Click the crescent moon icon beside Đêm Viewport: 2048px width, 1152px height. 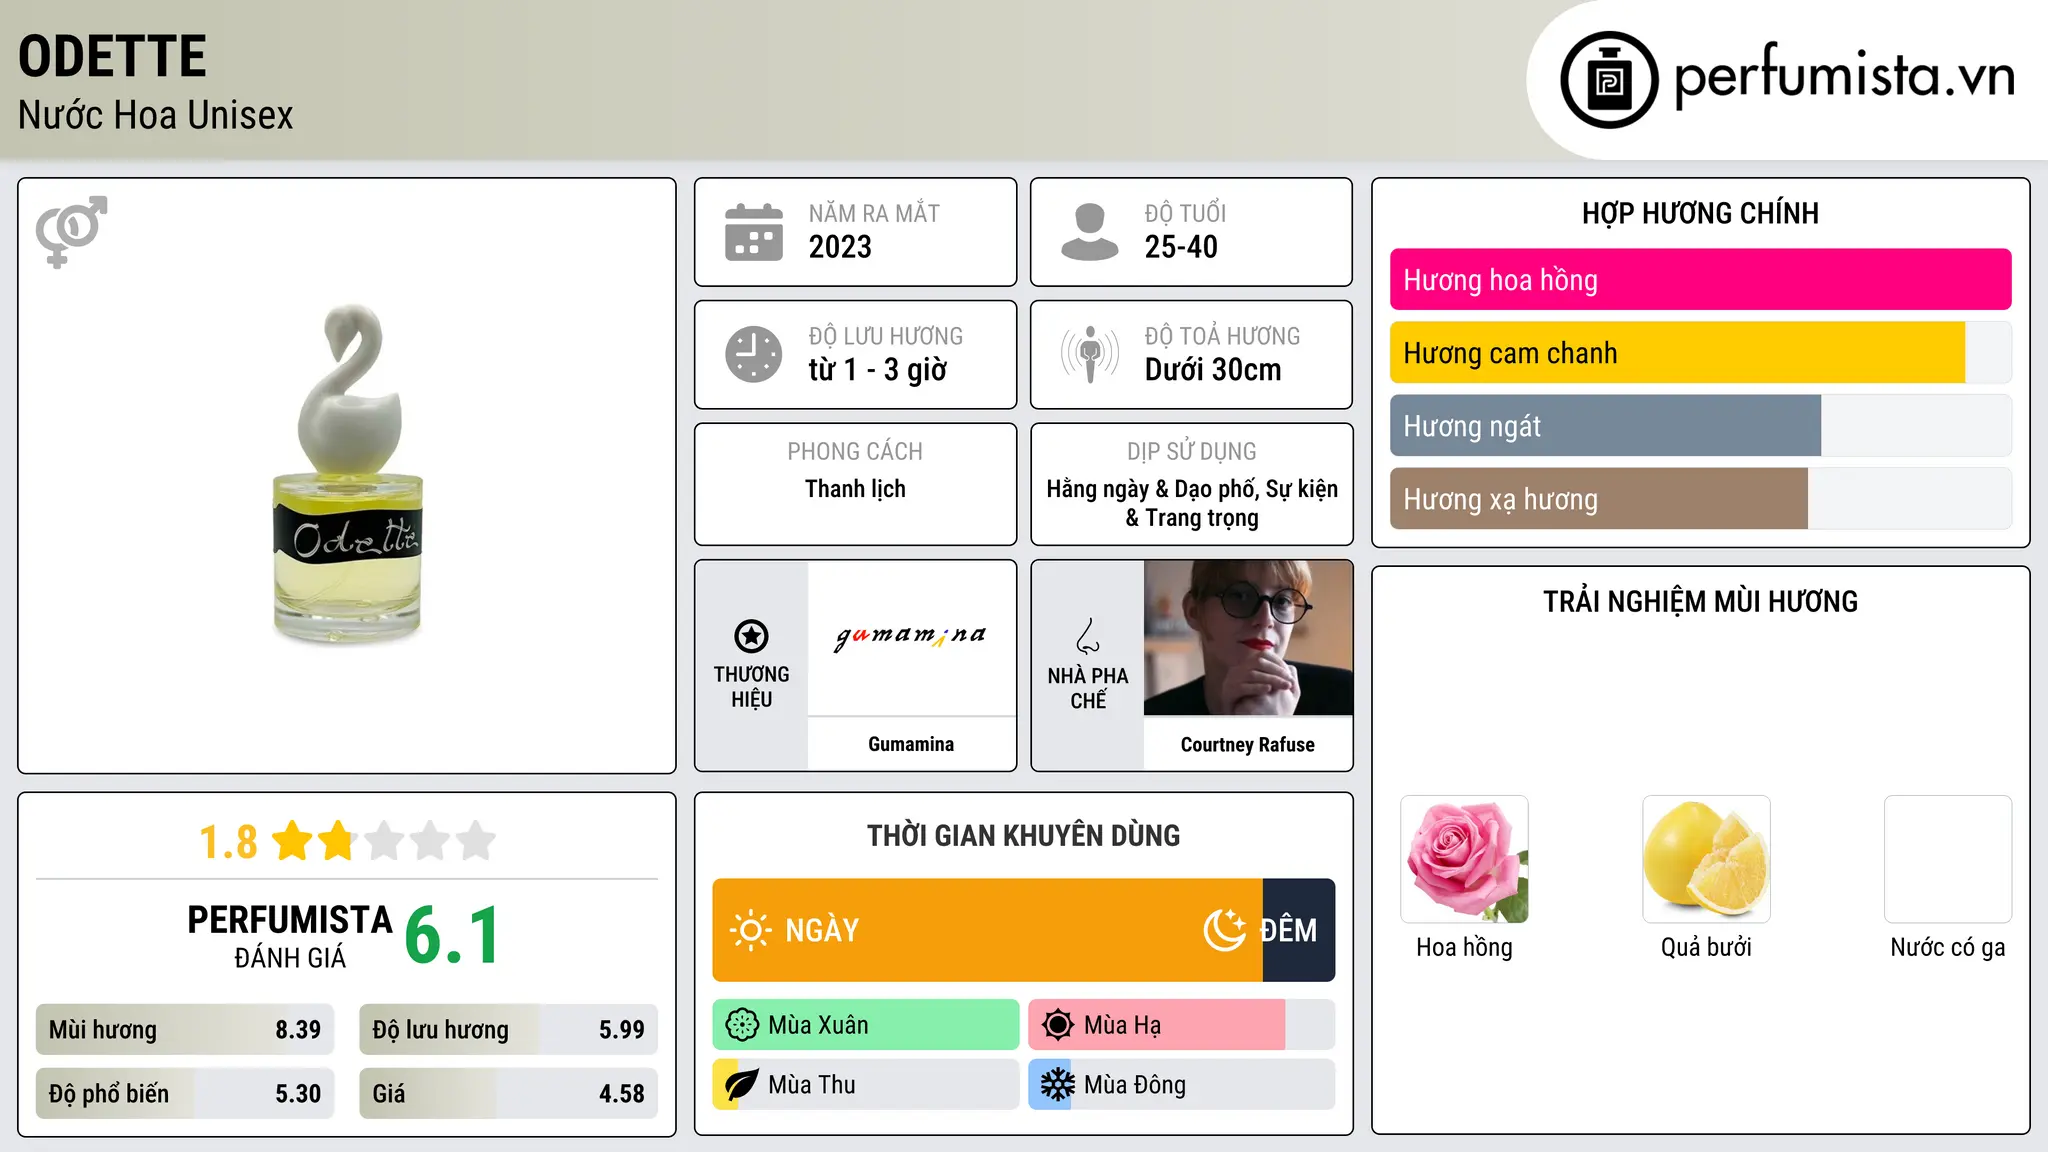point(1224,930)
